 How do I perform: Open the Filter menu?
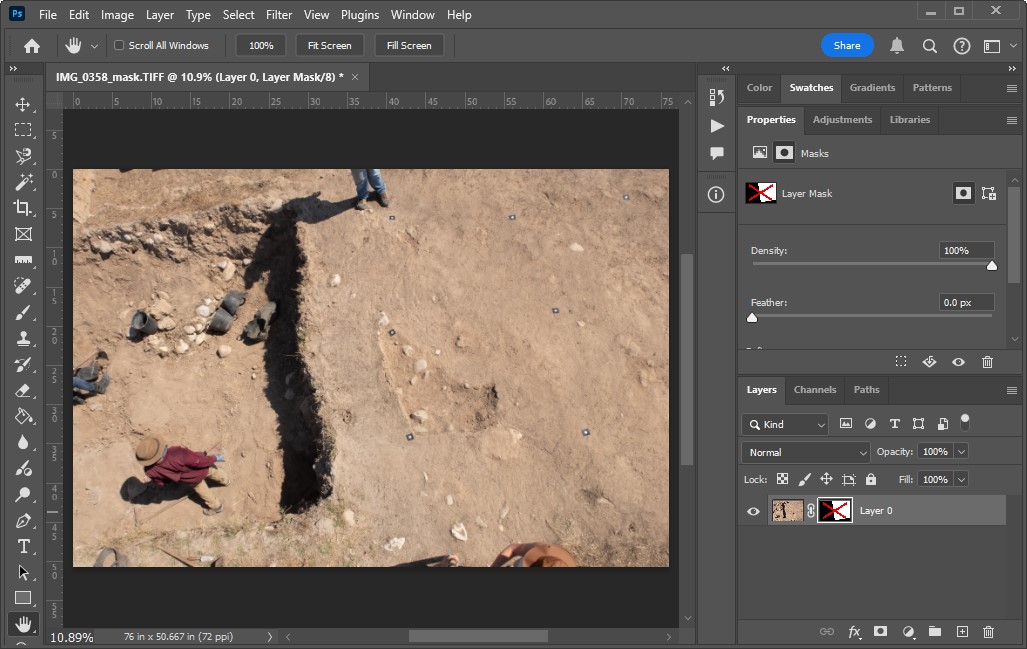pos(279,15)
